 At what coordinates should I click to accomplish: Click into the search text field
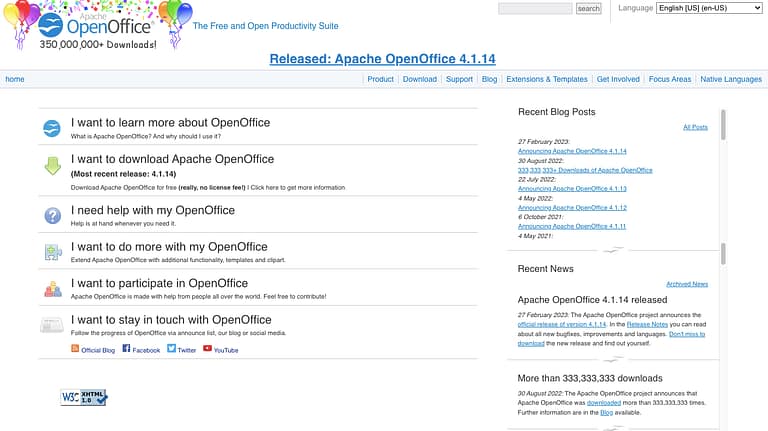pos(535,8)
